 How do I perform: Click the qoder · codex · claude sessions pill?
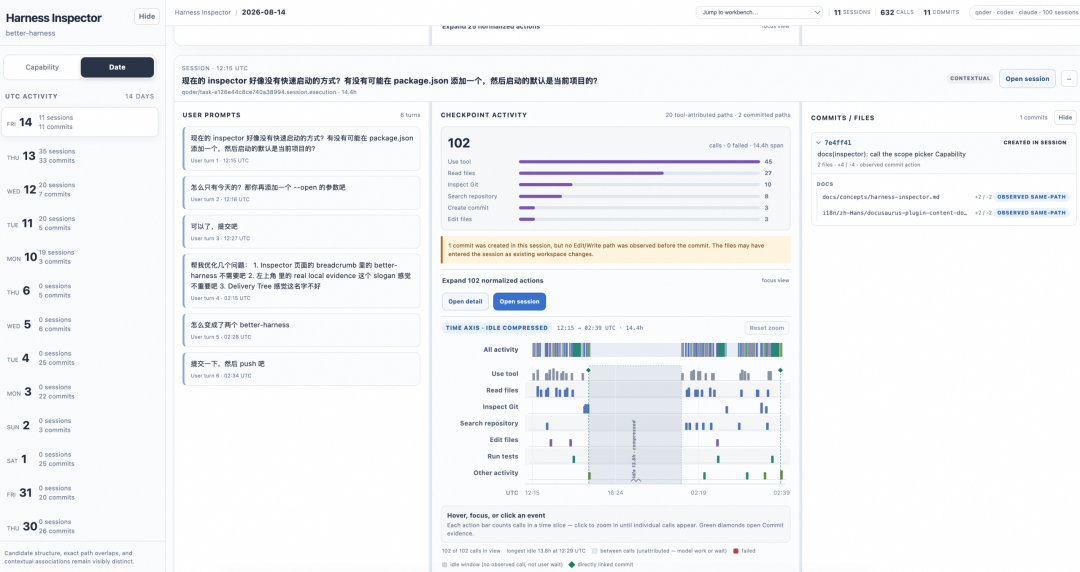[x=1025, y=12]
